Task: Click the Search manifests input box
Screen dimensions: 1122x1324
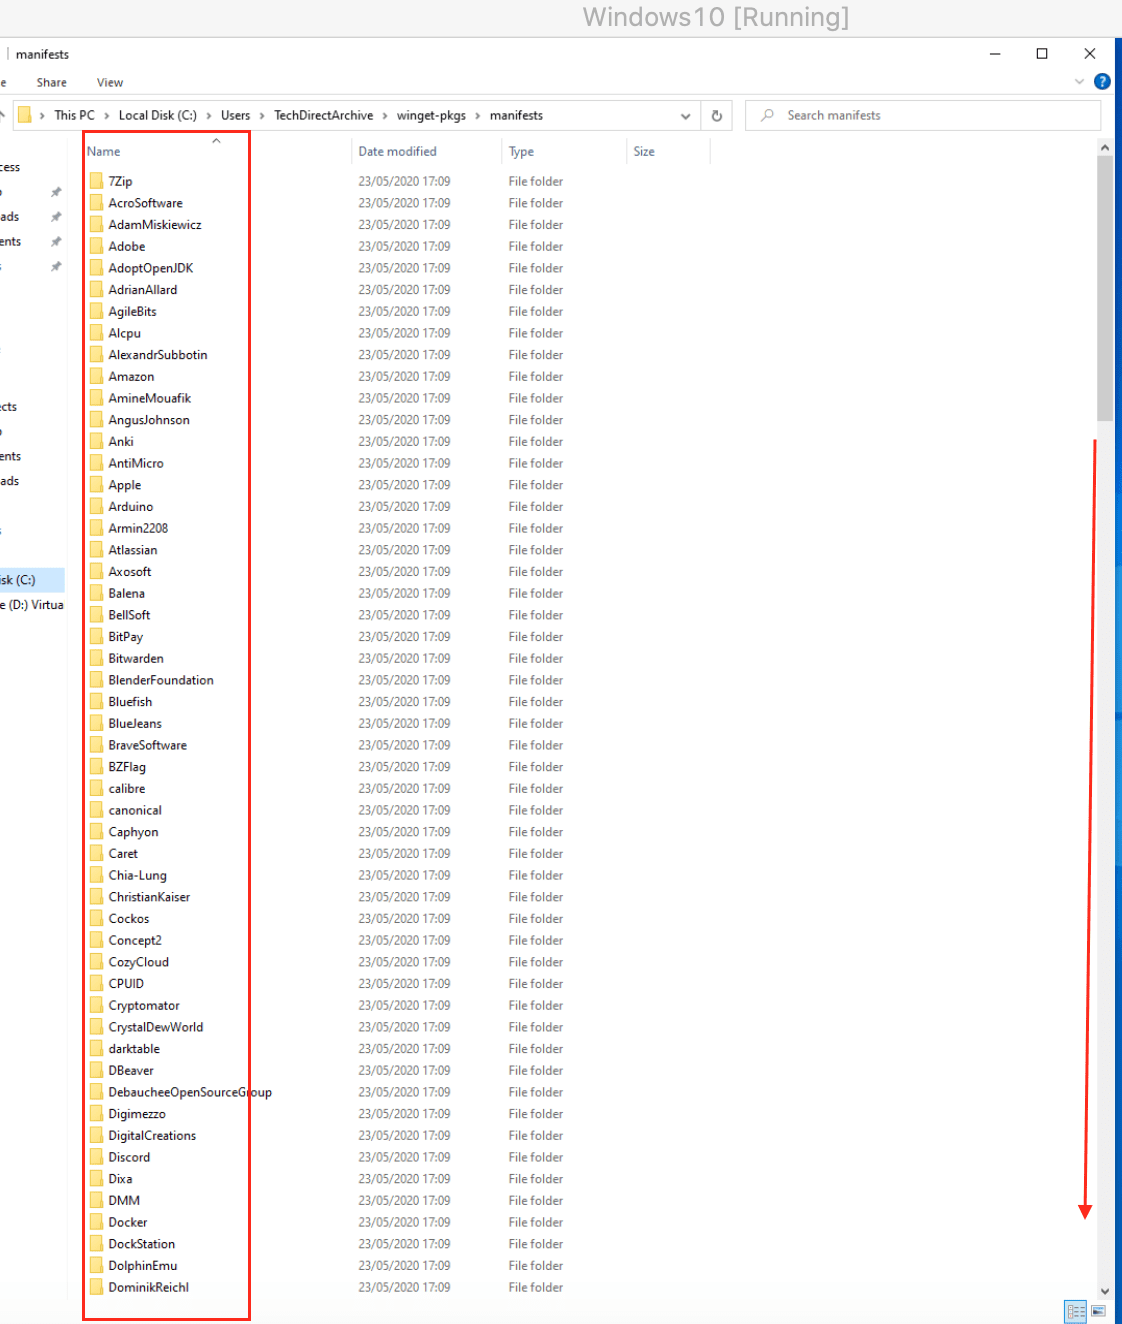Action: tap(930, 116)
